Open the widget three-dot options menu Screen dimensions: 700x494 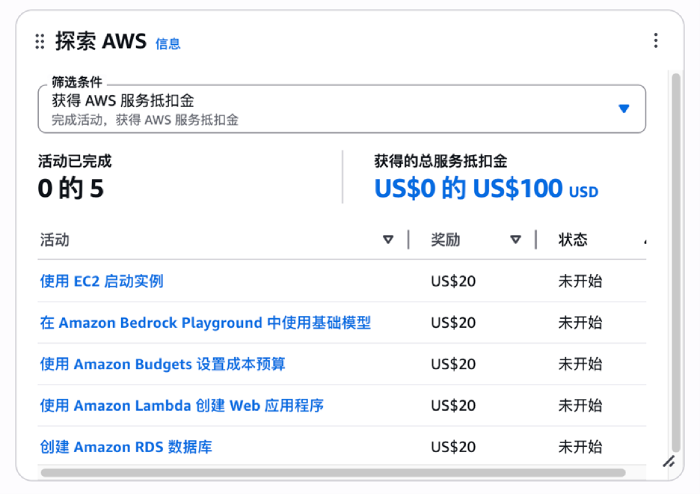point(656,41)
